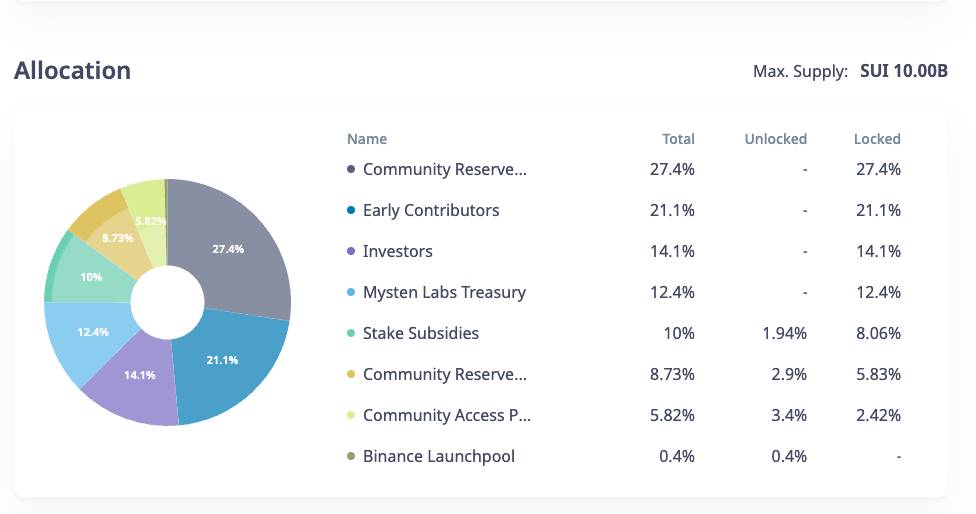Viewport: 976px width, 514px height.
Task: Click the green Stake Subsidies legend dot
Action: click(x=351, y=334)
